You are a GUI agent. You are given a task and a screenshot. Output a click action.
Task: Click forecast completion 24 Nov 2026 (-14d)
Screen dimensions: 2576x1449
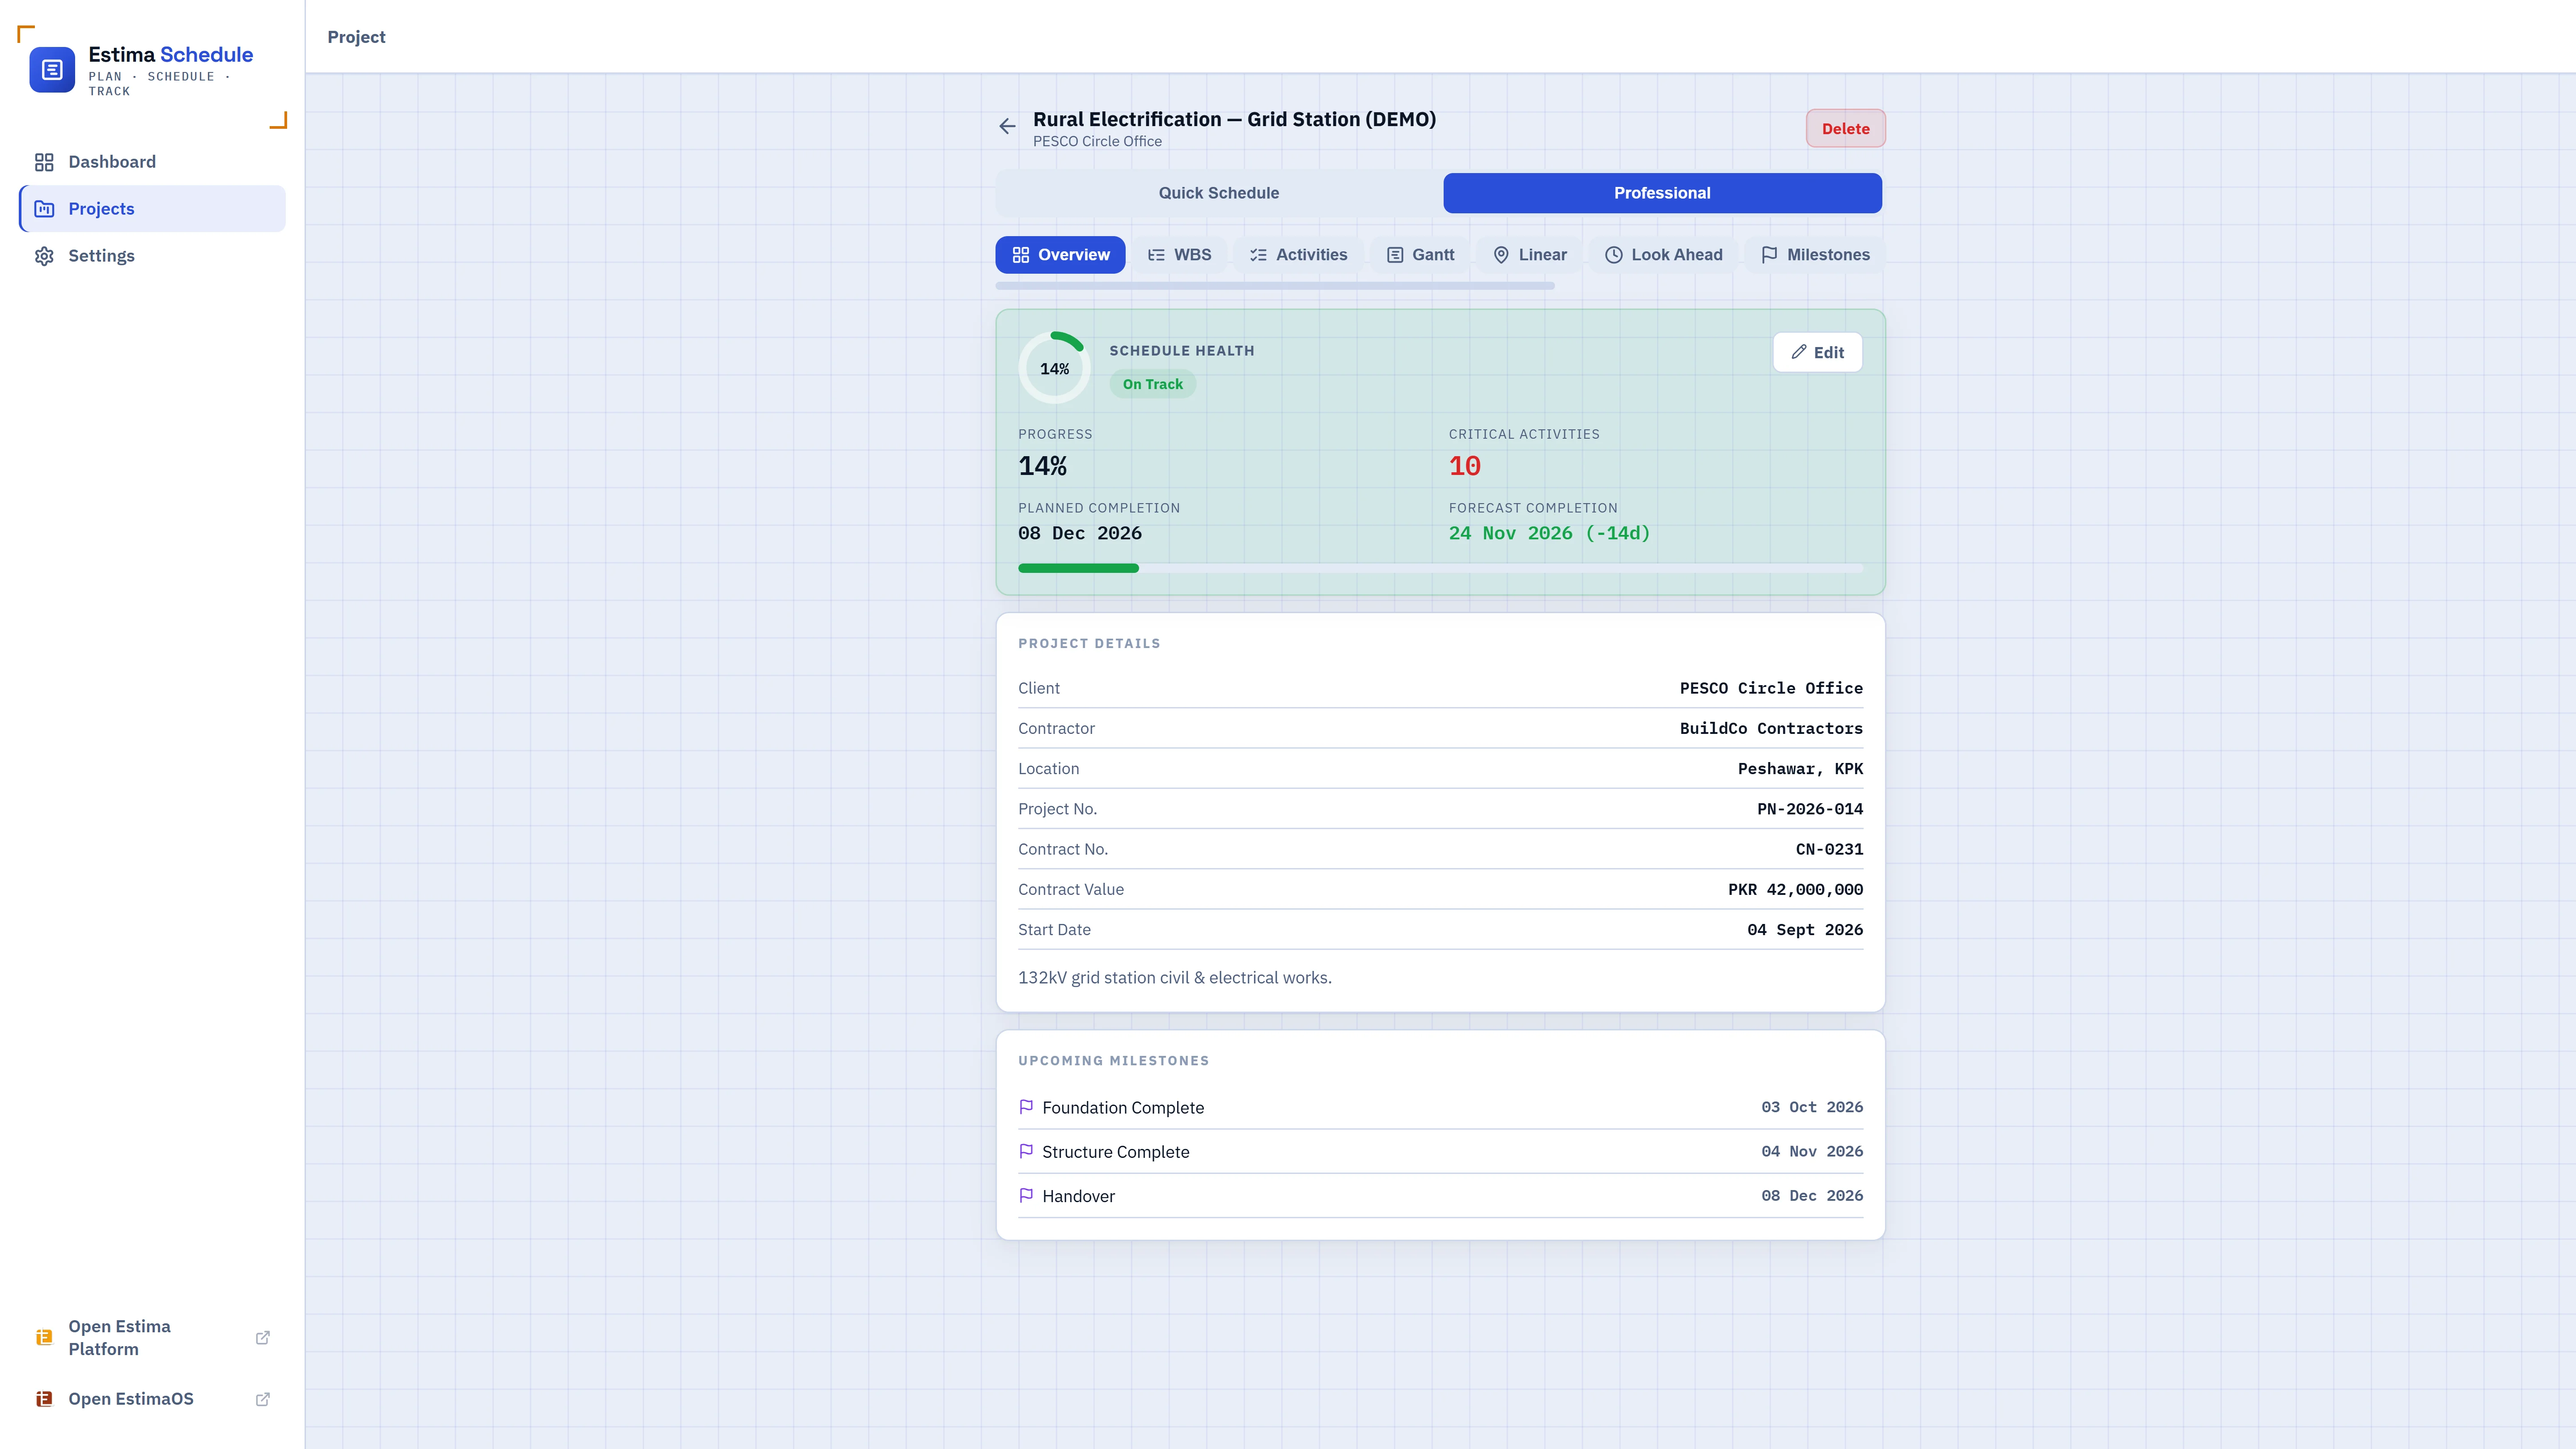1549,533
